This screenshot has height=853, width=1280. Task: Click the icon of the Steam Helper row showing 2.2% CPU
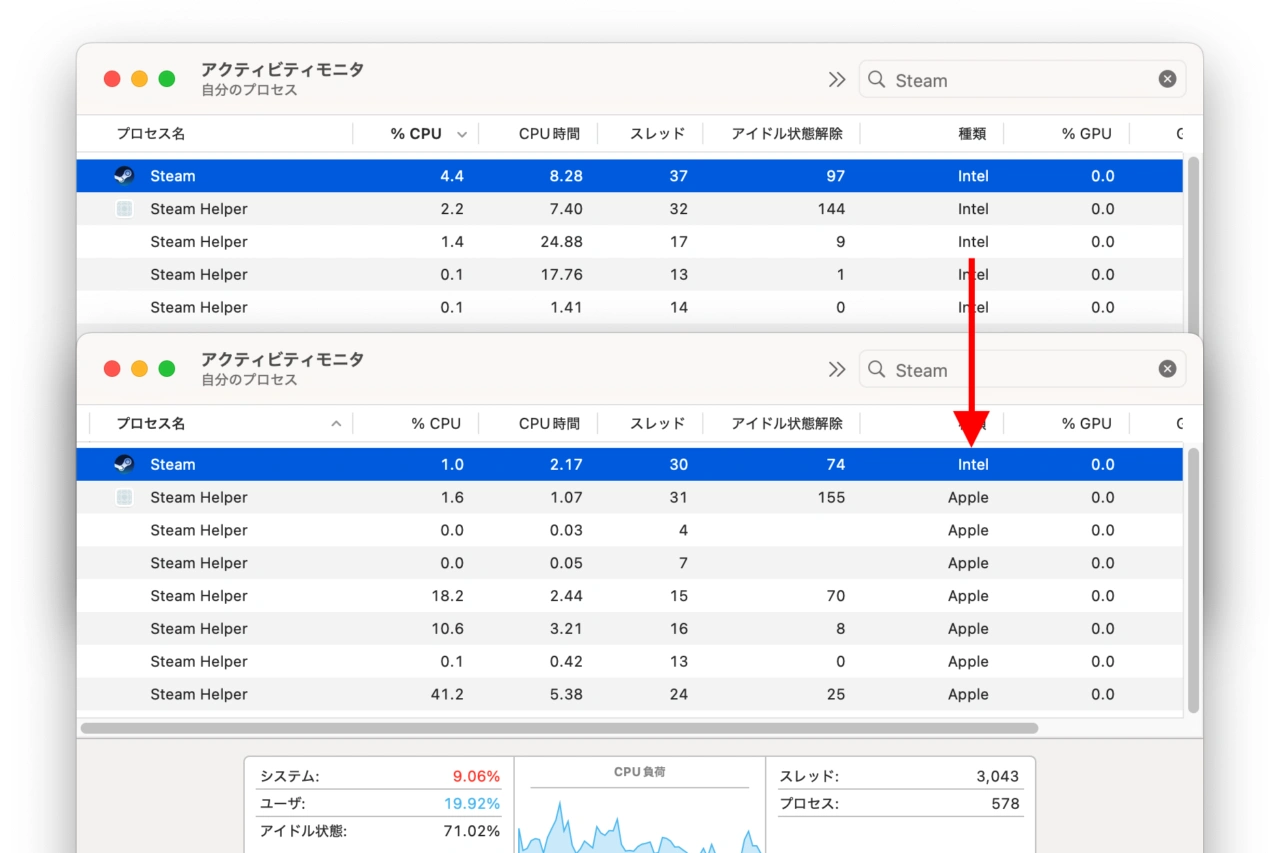click(124, 209)
